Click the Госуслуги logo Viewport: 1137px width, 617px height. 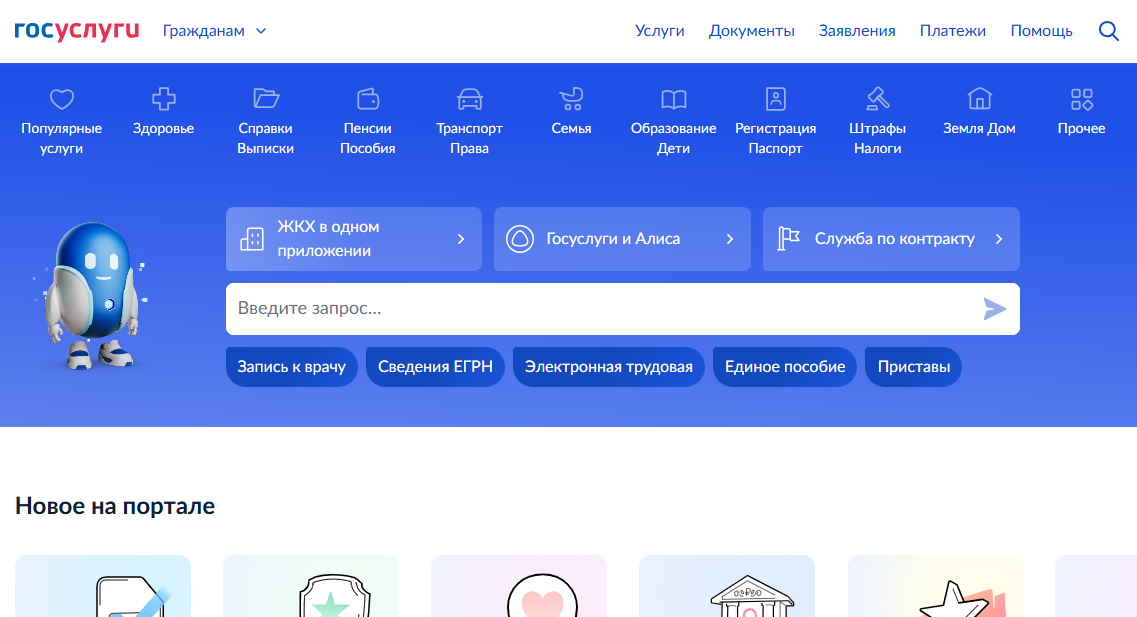pyautogui.click(x=76, y=30)
